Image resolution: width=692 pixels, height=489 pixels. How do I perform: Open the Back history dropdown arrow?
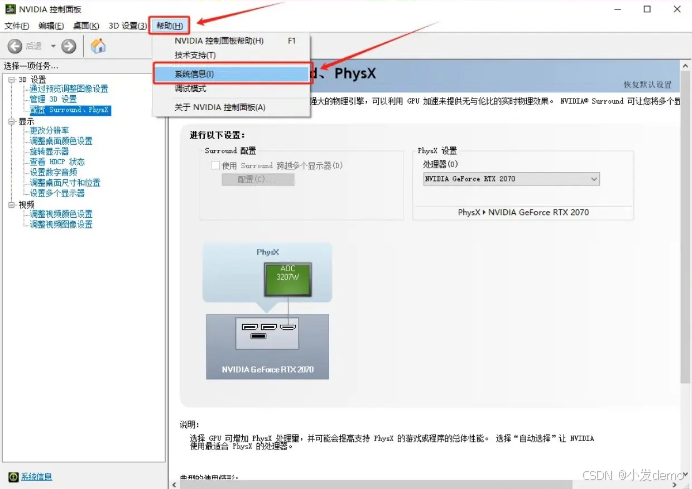[53, 46]
